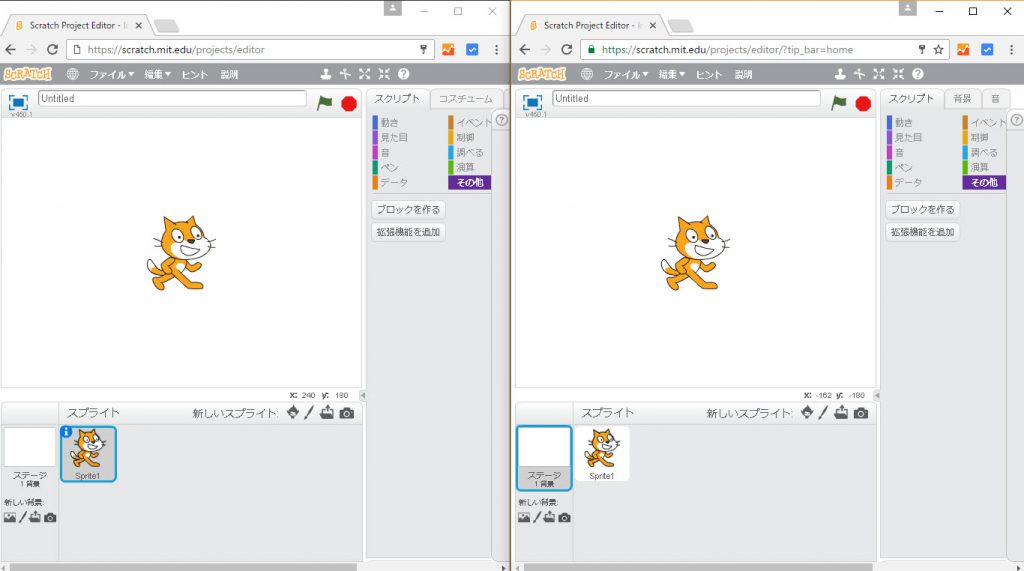Take new sprite from camera, right window
1024x571 pixels.
[x=861, y=413]
